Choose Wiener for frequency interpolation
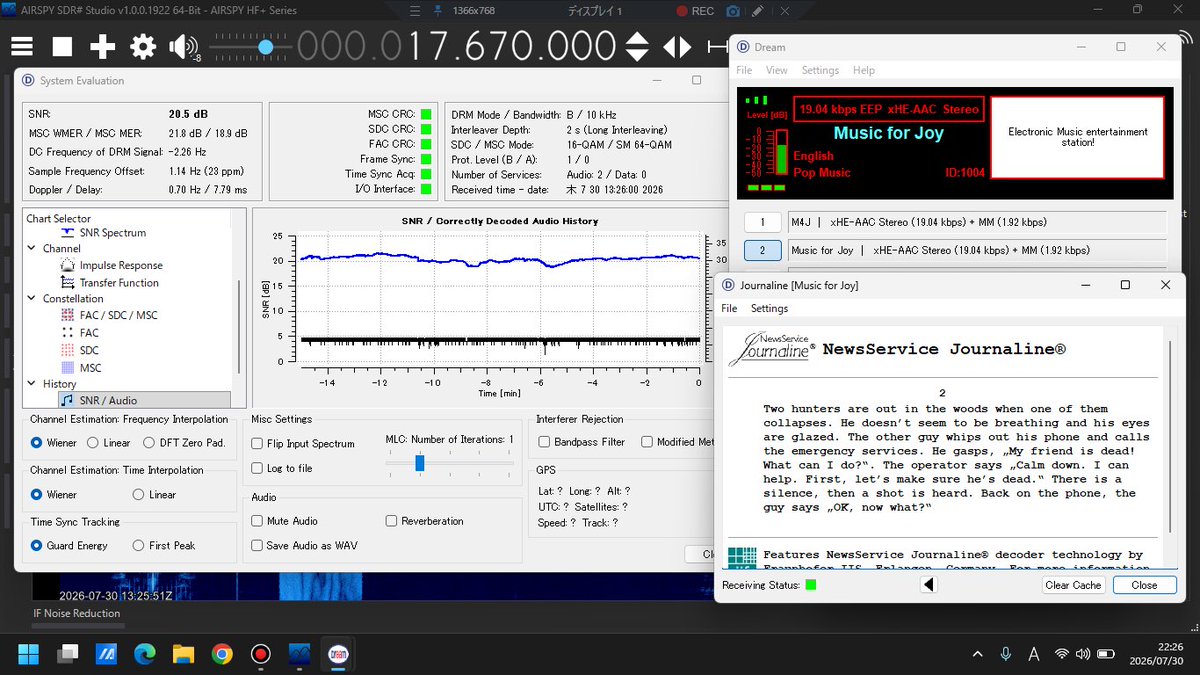The image size is (1200, 675). (x=53, y=443)
